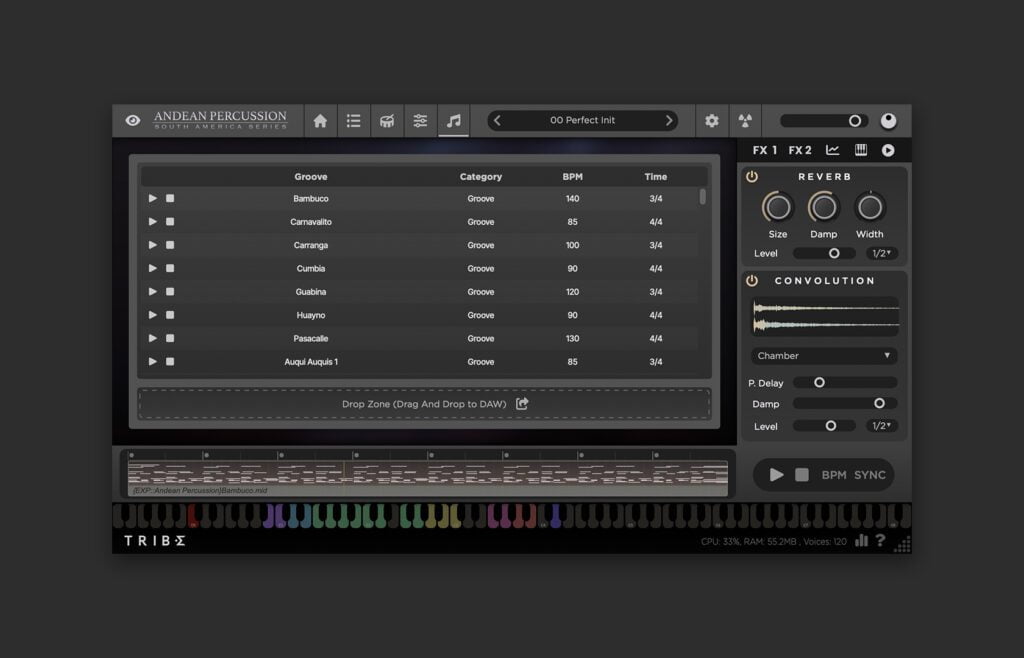Select the Home panel icon
This screenshot has width=1024, height=658.
320,120
